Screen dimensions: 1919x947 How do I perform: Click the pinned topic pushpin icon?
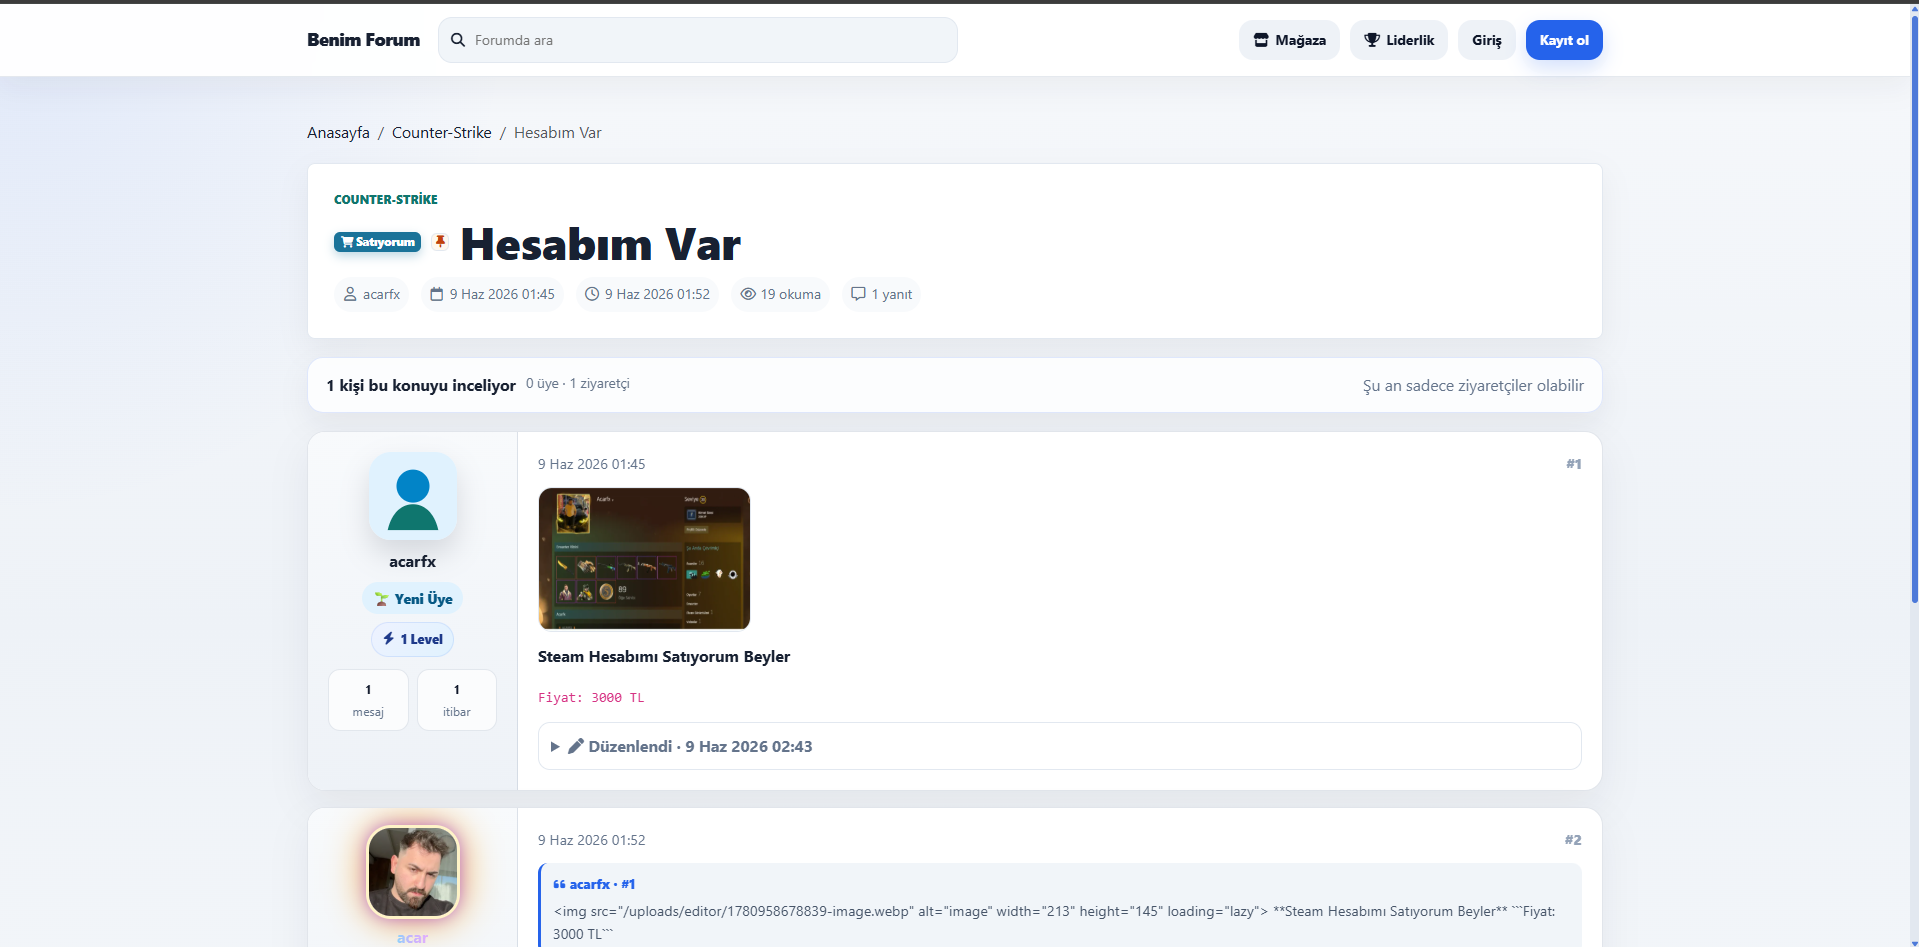pos(440,242)
